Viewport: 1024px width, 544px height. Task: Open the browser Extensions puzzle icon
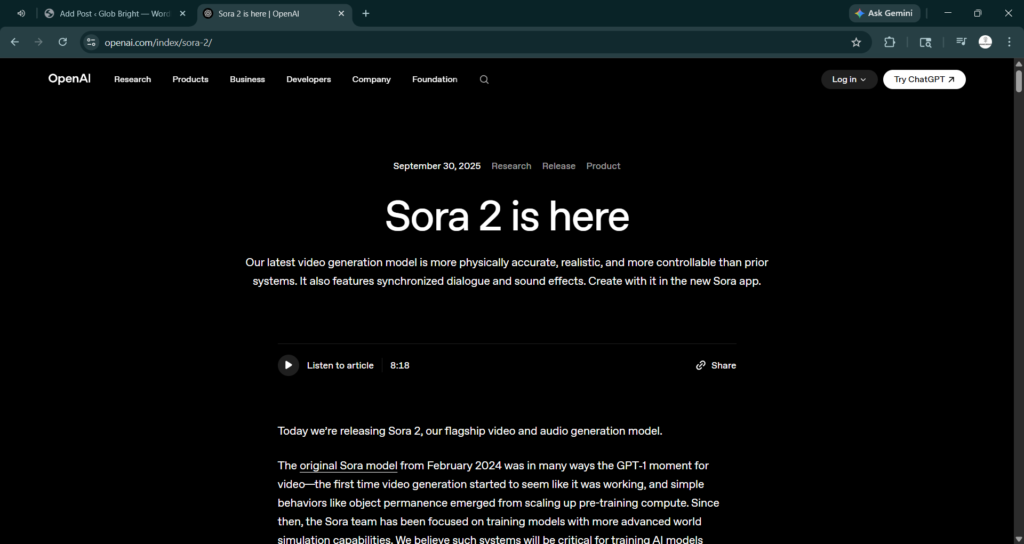coord(890,42)
